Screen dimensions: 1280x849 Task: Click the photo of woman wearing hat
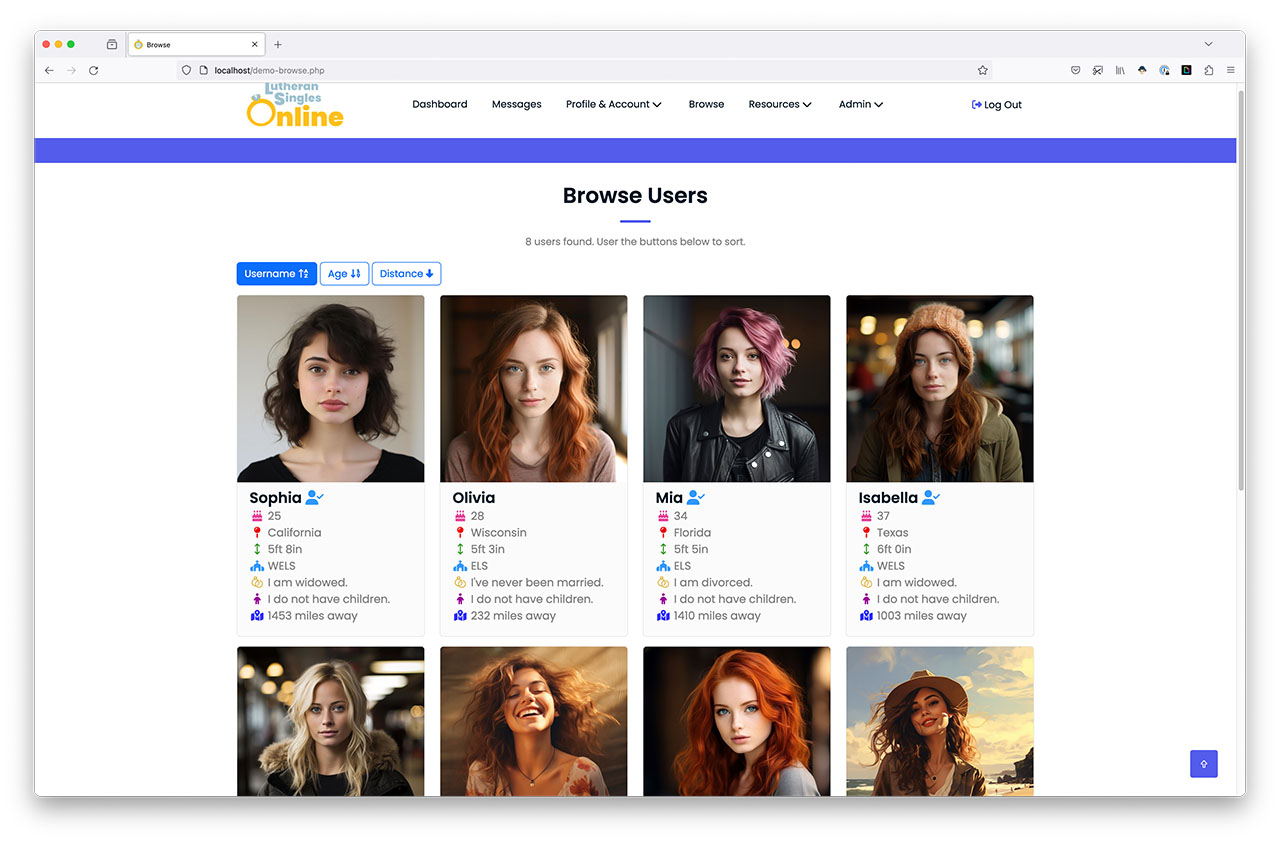(940, 721)
